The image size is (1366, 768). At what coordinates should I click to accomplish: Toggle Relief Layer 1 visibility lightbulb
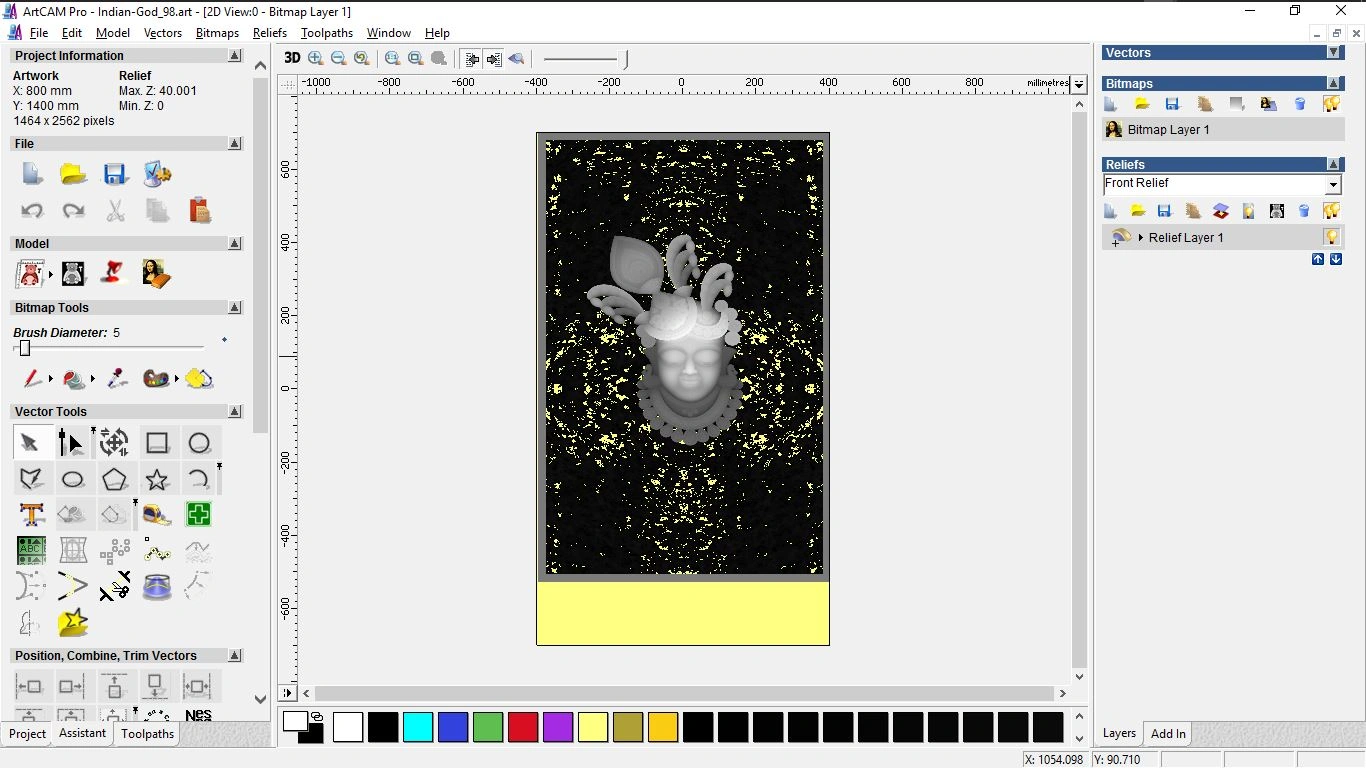click(1331, 237)
